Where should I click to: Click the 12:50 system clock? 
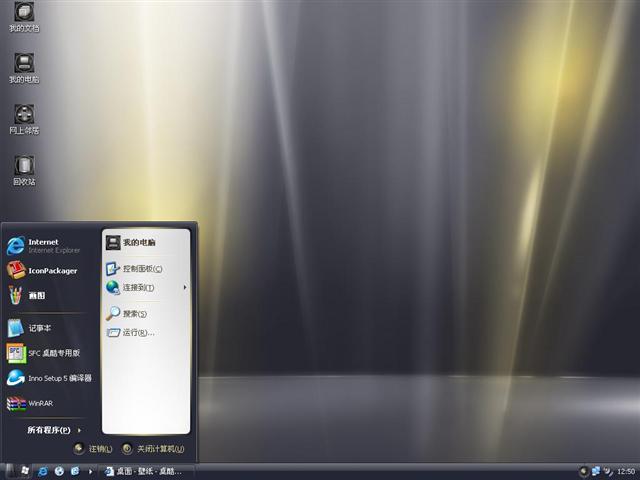pyautogui.click(x=626, y=472)
